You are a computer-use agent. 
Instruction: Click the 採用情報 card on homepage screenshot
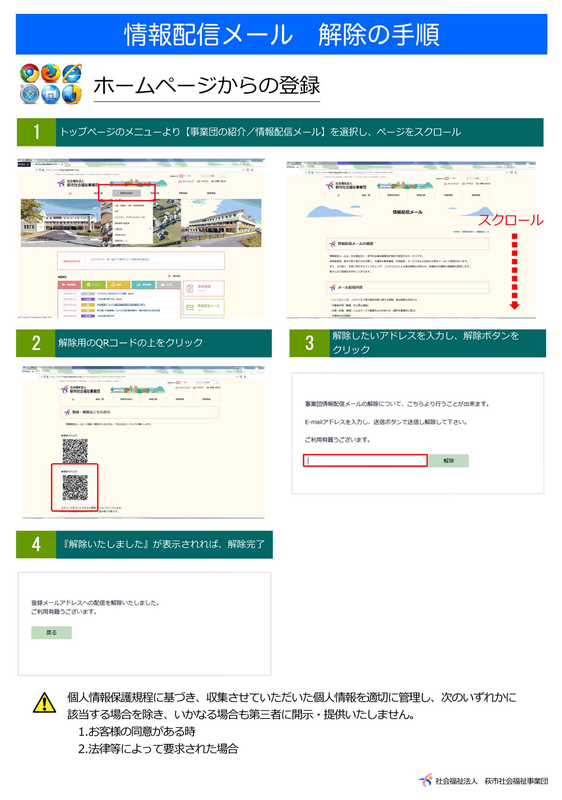click(203, 289)
